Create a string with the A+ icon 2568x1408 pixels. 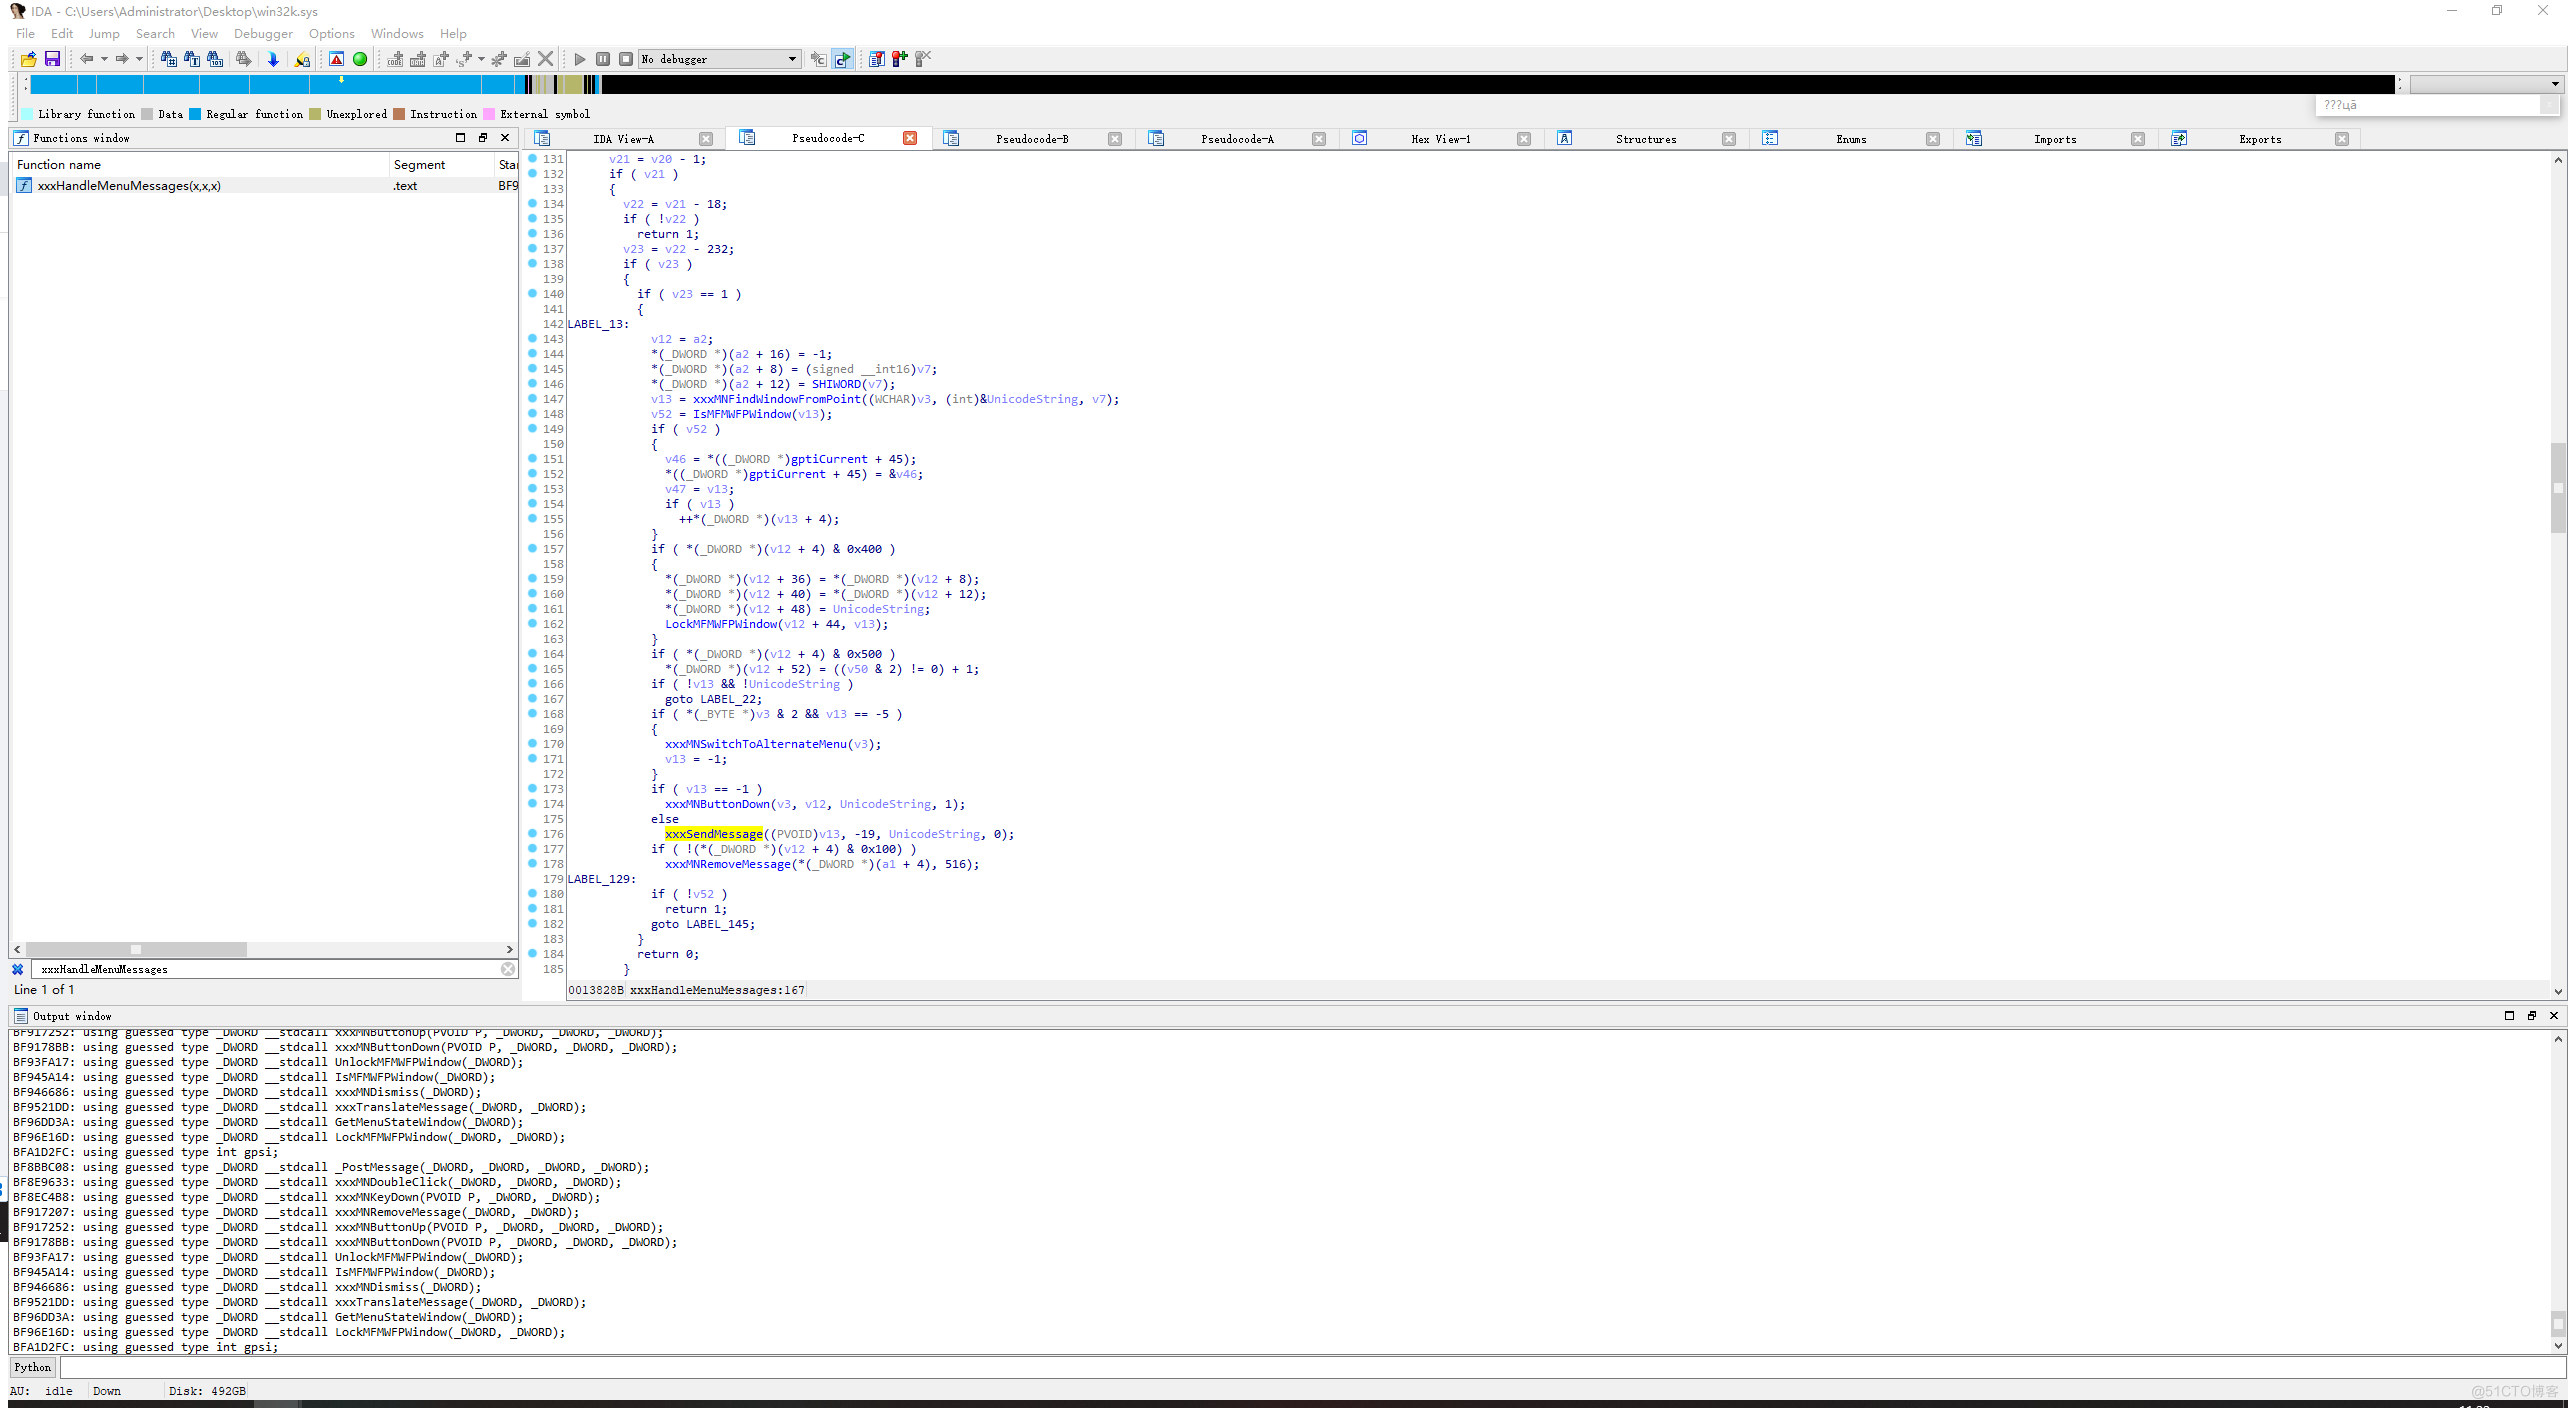pos(441,59)
